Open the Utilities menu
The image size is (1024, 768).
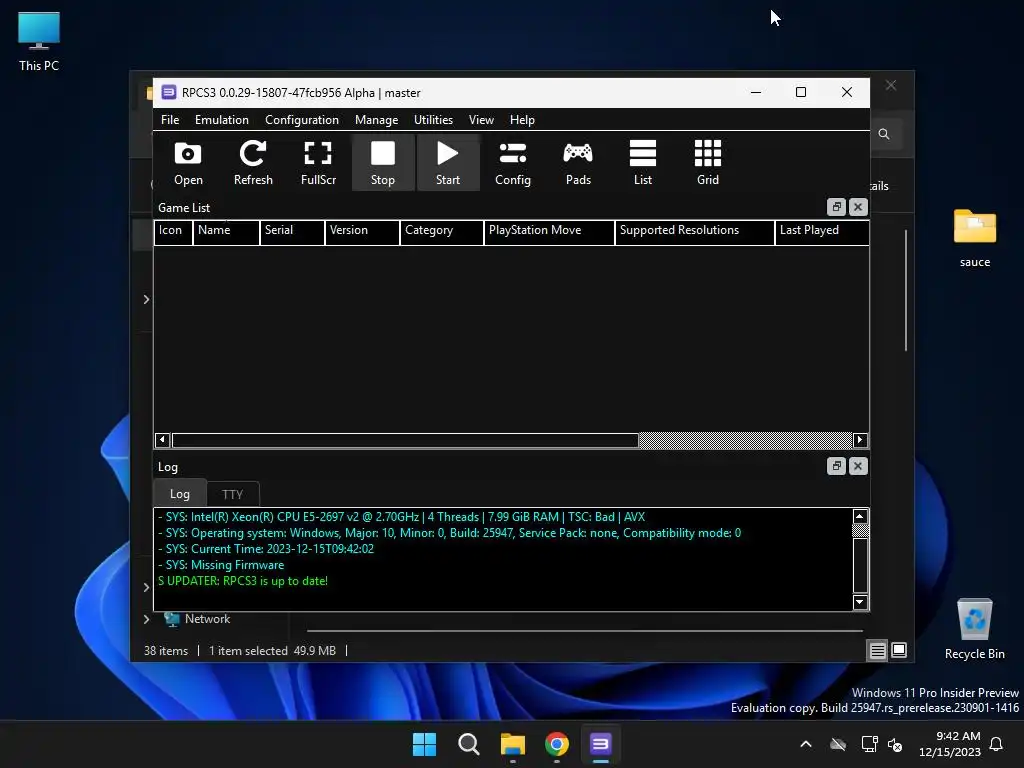[433, 120]
